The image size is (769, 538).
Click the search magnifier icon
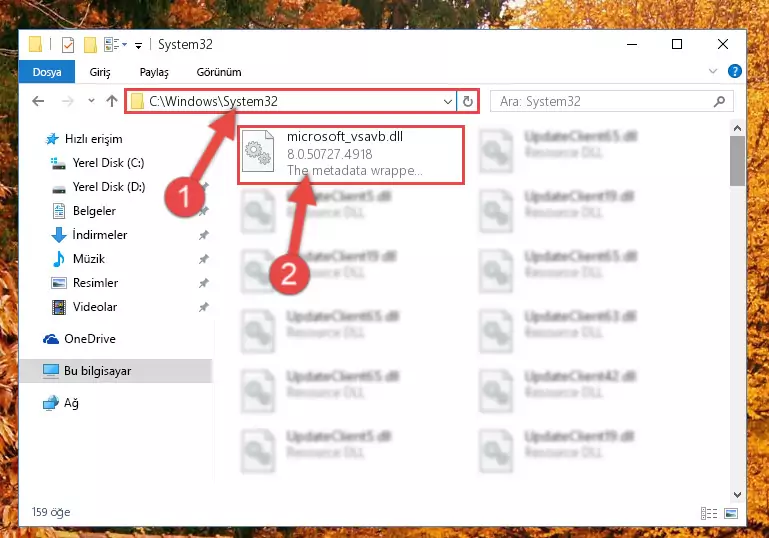[719, 102]
